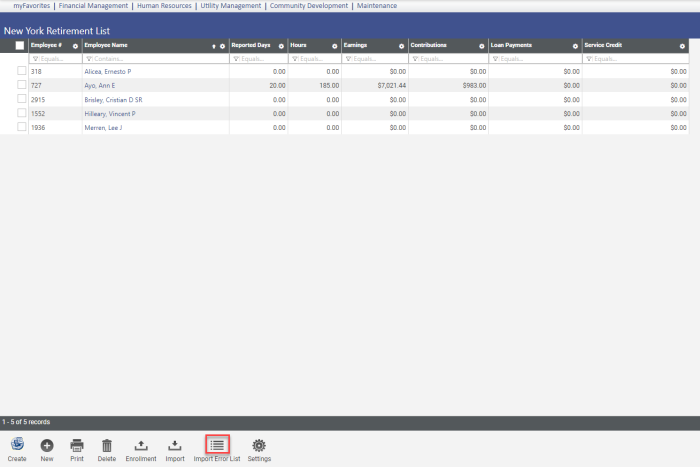Print the retirement list
The width and height of the screenshot is (700, 467).
[x=77, y=445]
